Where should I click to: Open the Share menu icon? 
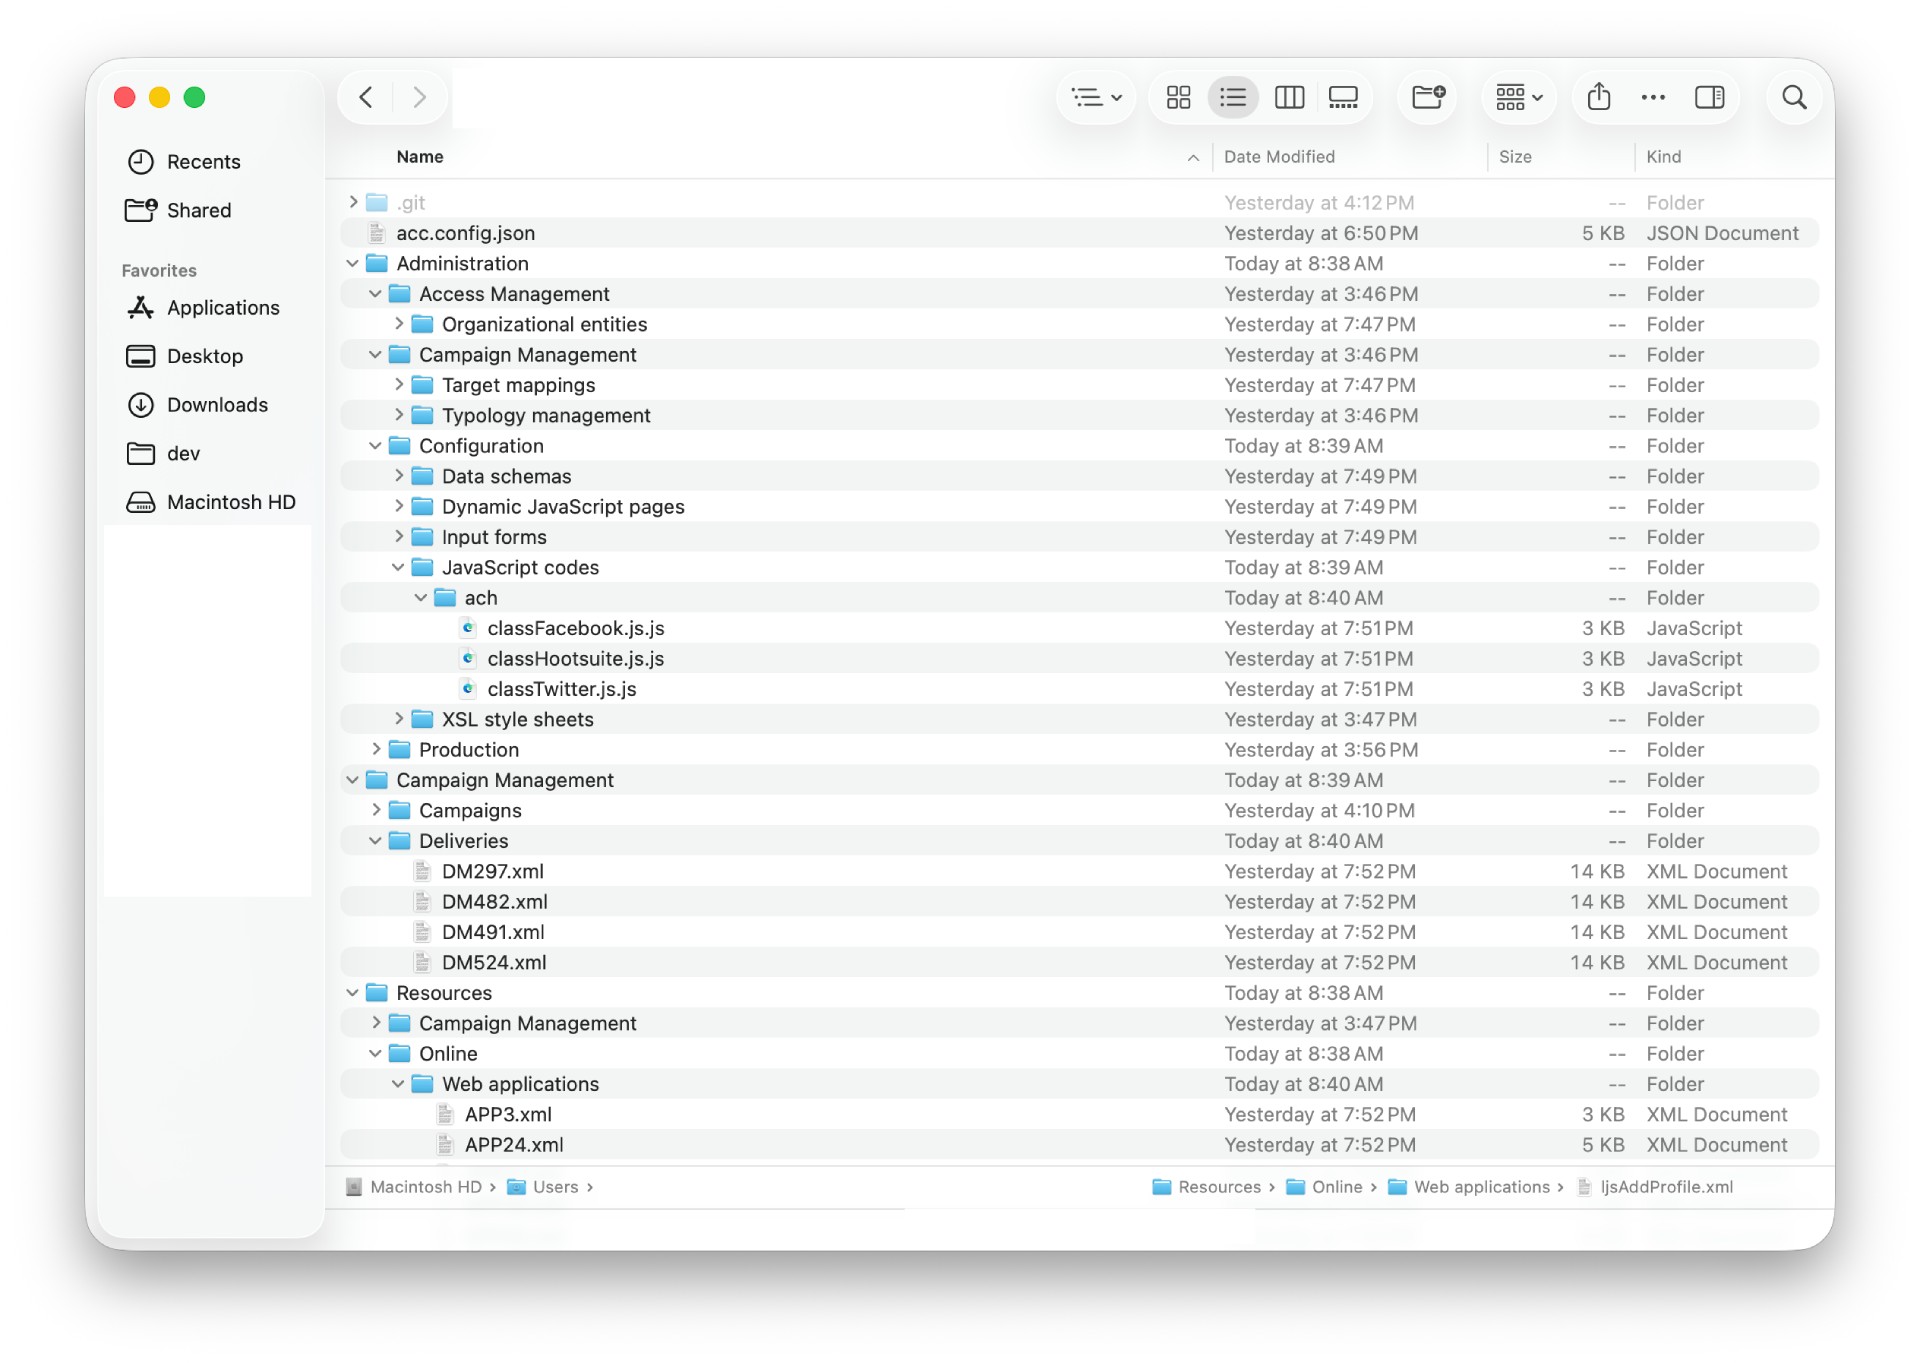point(1599,97)
